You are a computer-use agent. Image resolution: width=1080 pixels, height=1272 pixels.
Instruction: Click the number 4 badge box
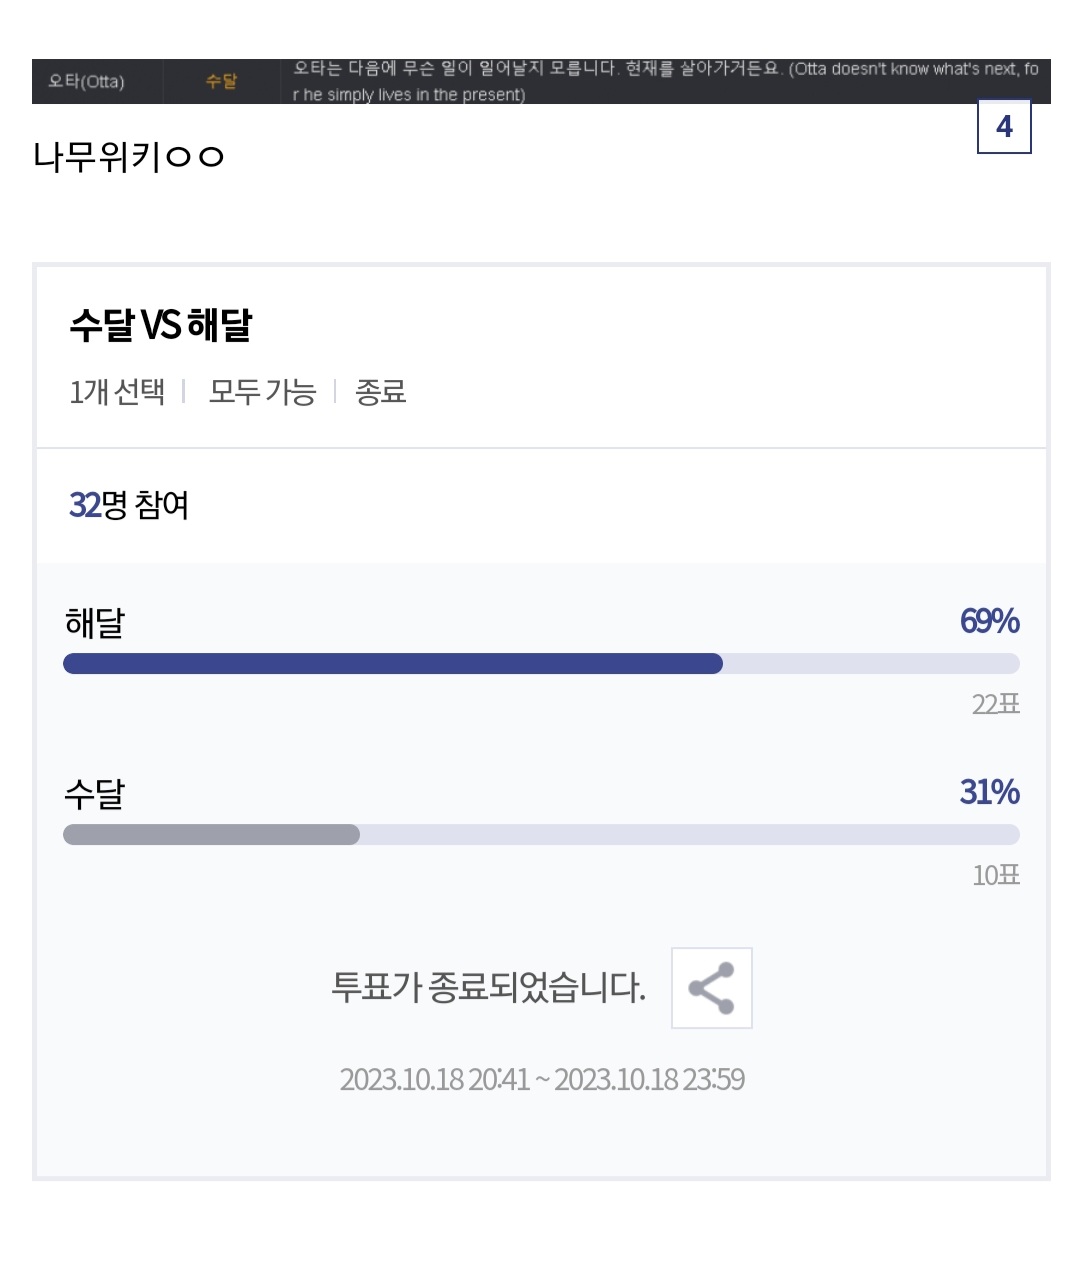pyautogui.click(x=1003, y=127)
